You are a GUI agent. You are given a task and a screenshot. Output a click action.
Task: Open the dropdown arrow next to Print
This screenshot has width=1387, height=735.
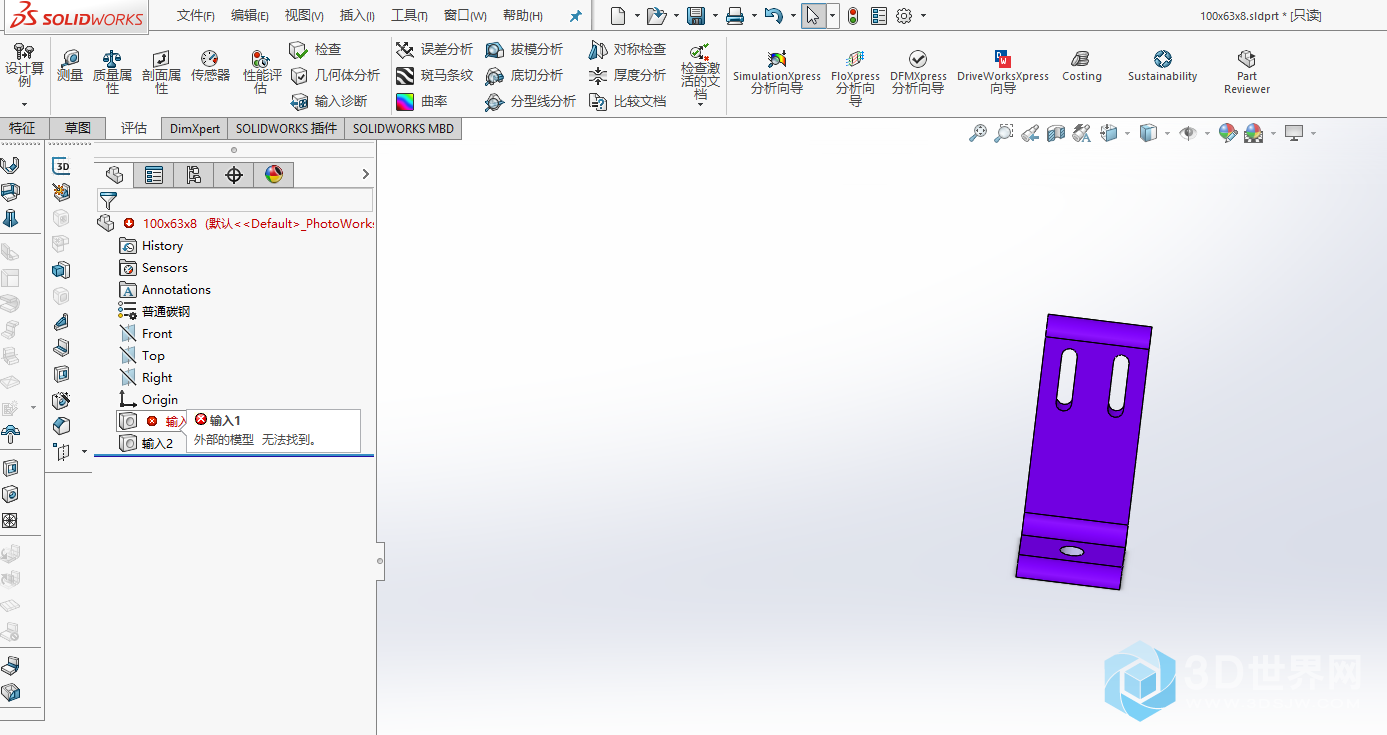click(x=753, y=16)
